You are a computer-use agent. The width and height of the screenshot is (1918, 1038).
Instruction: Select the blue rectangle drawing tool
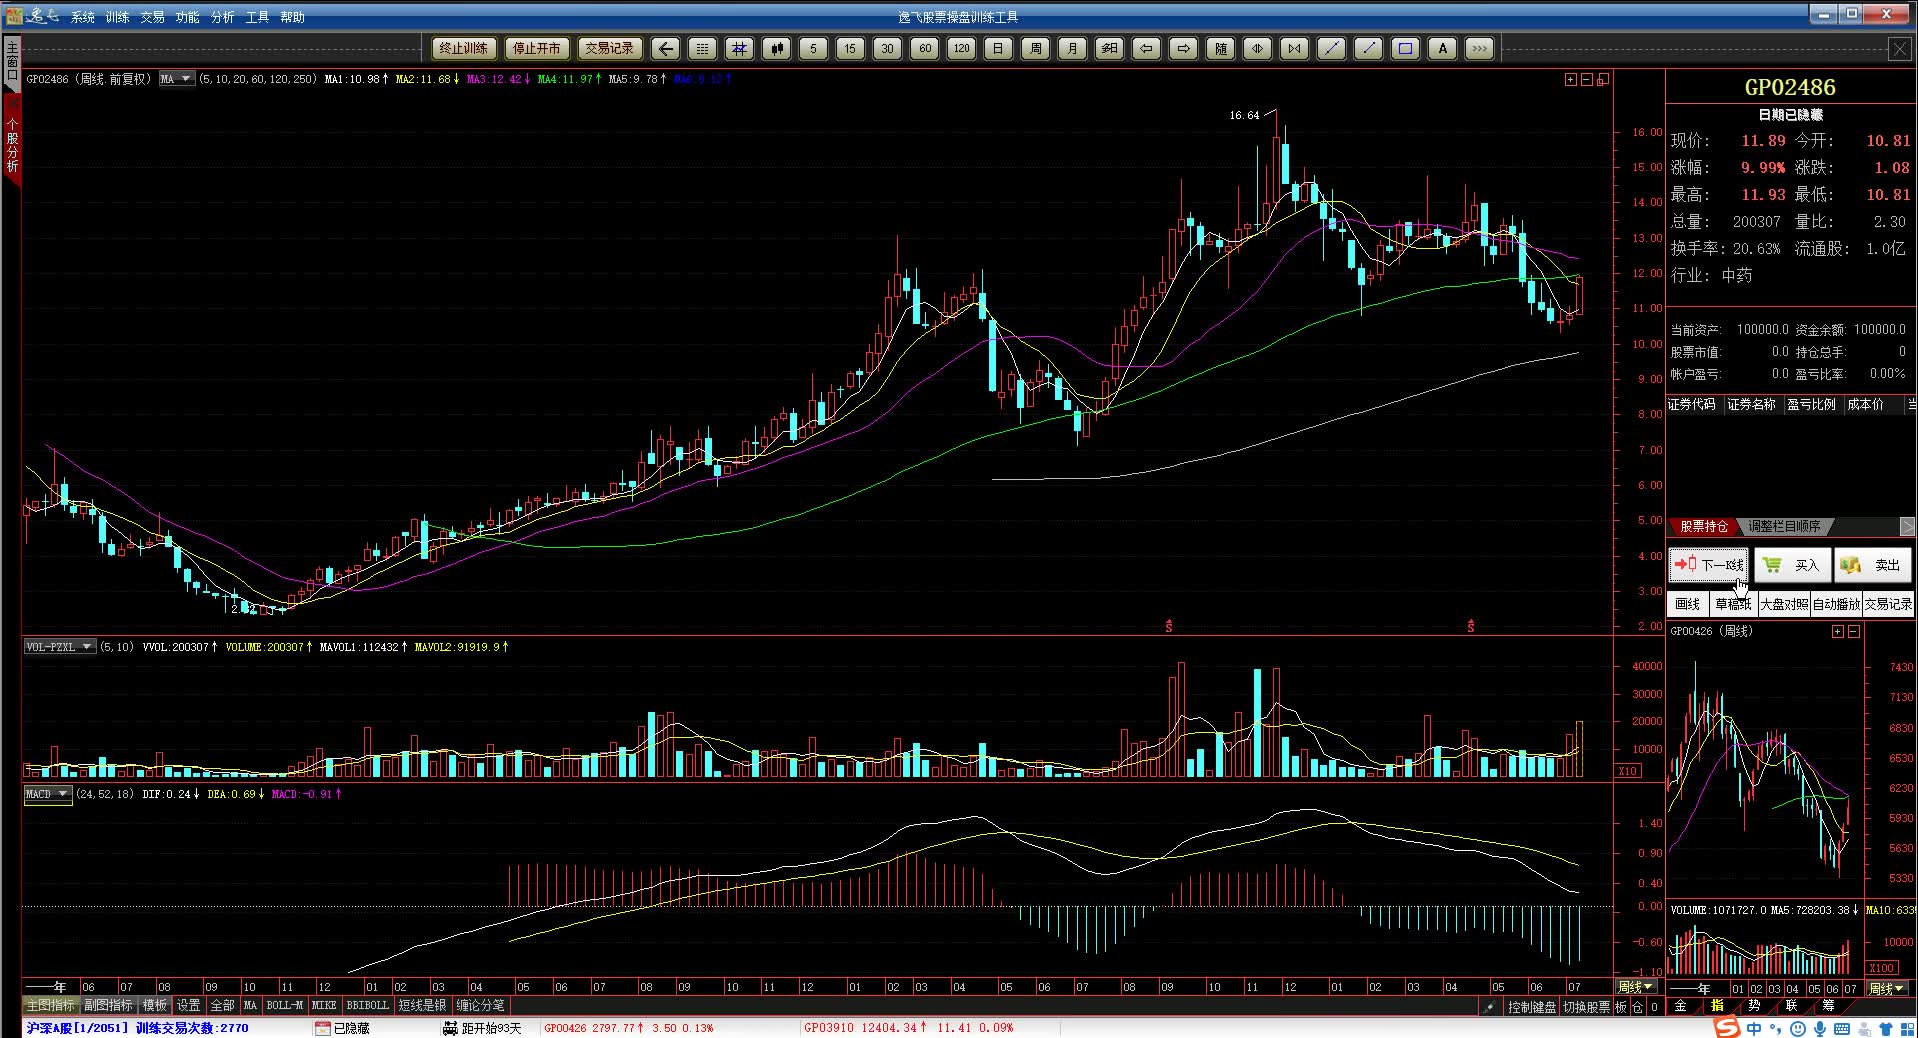(1406, 48)
